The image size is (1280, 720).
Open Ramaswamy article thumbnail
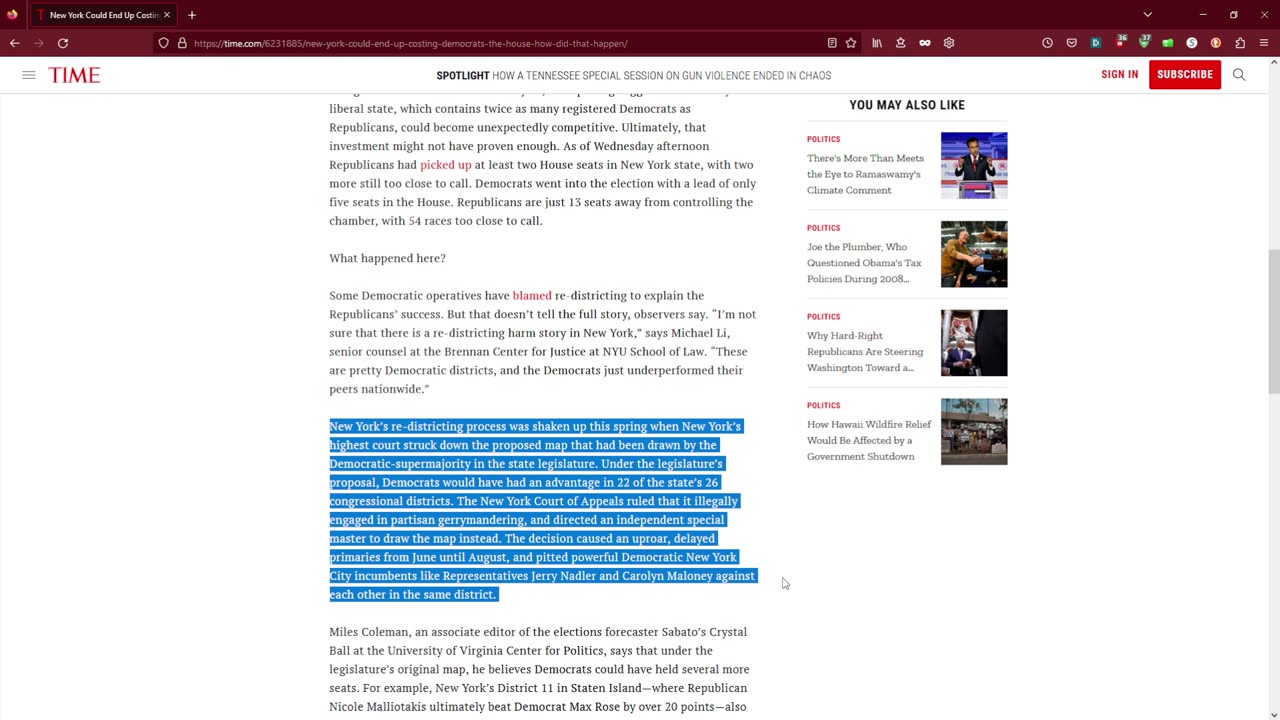coord(974,165)
